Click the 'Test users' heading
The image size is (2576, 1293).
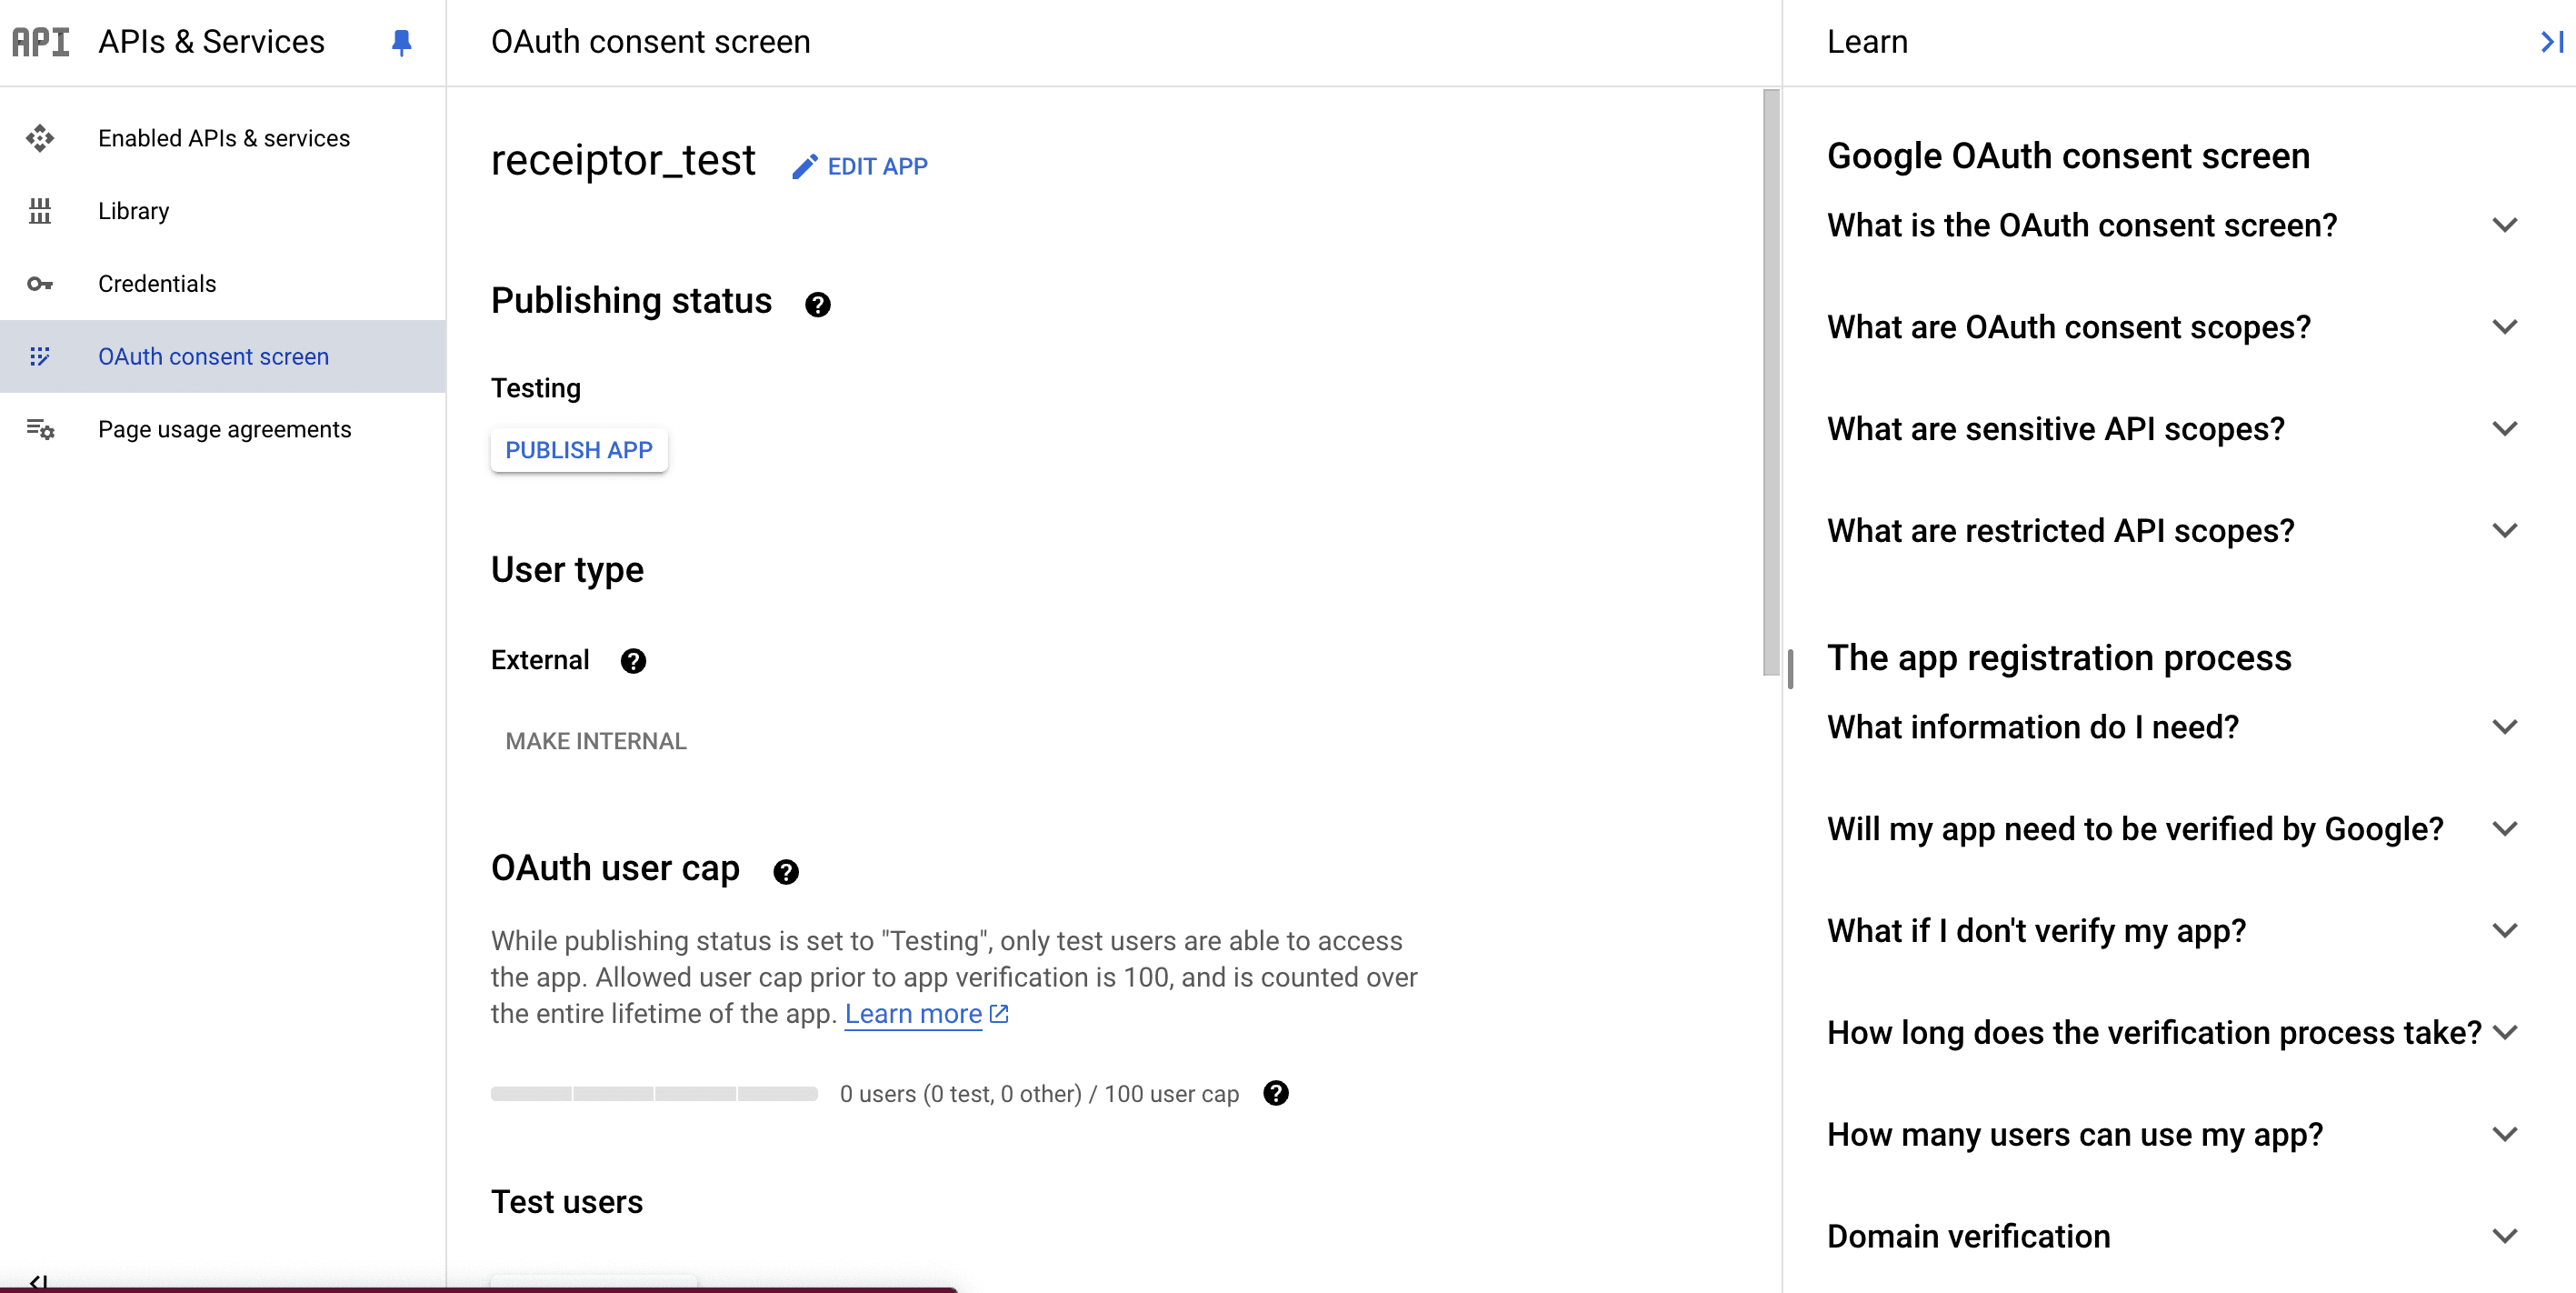[567, 1202]
